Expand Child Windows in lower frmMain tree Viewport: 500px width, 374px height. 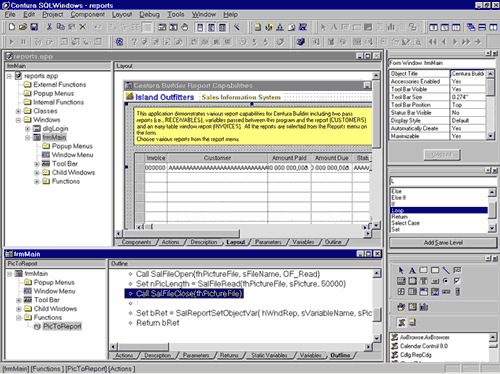click(x=19, y=309)
